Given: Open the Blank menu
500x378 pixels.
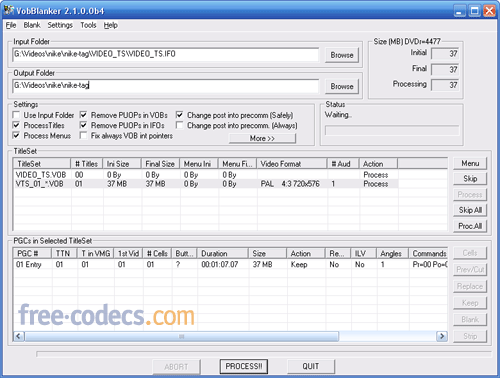Looking at the screenshot, I should [x=32, y=25].
